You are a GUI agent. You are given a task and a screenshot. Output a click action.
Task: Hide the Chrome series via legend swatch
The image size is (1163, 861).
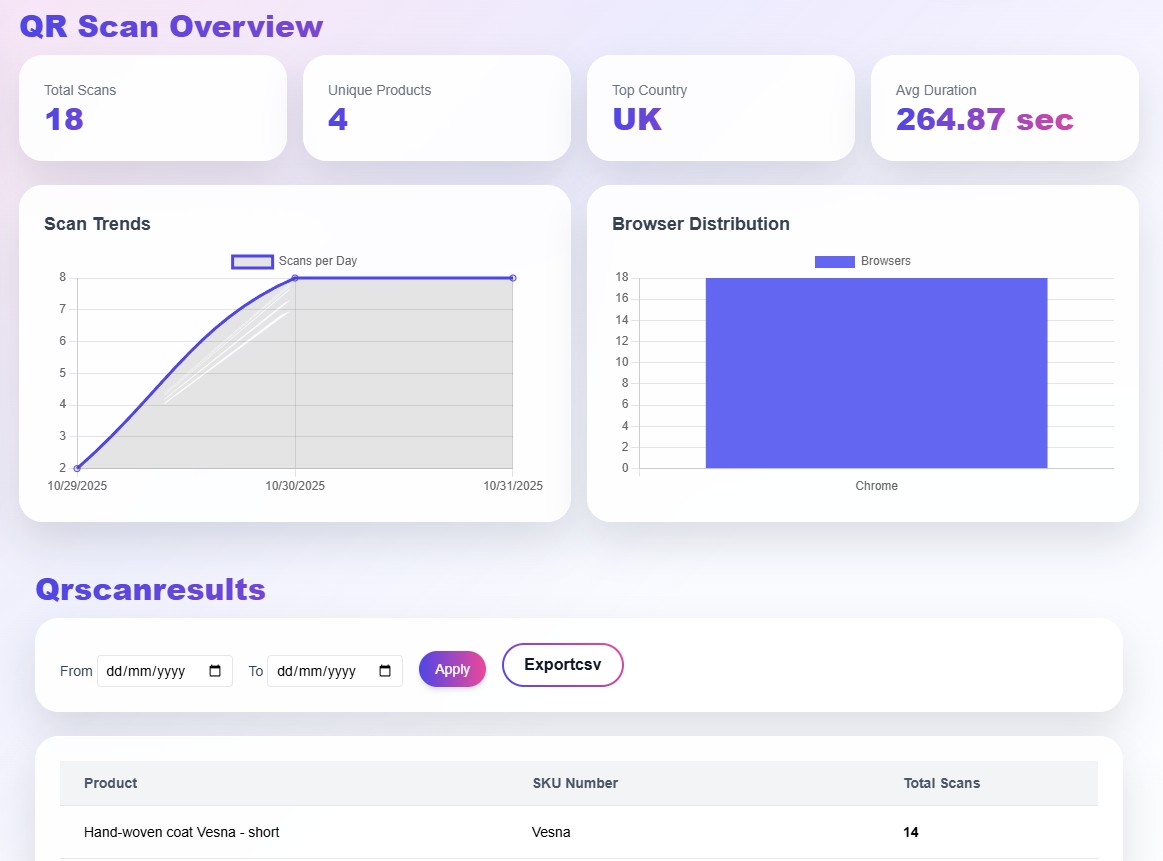[x=834, y=261]
